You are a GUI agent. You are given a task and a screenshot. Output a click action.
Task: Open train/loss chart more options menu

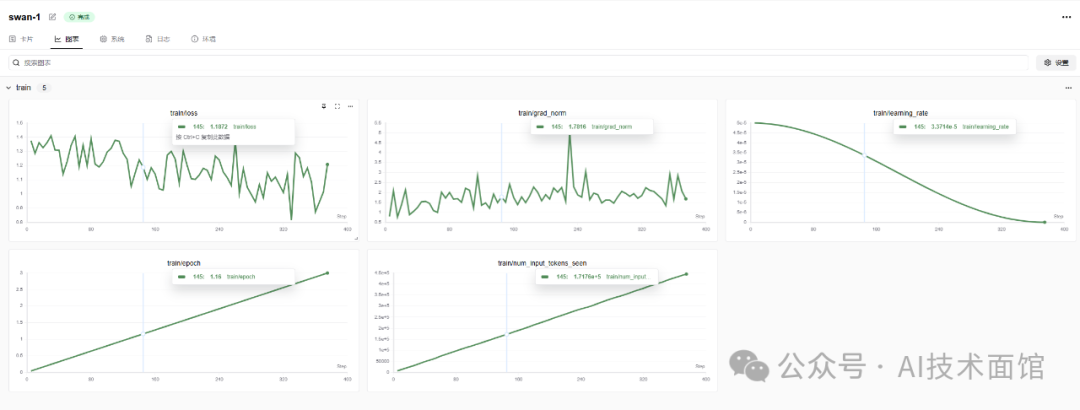[x=350, y=106]
